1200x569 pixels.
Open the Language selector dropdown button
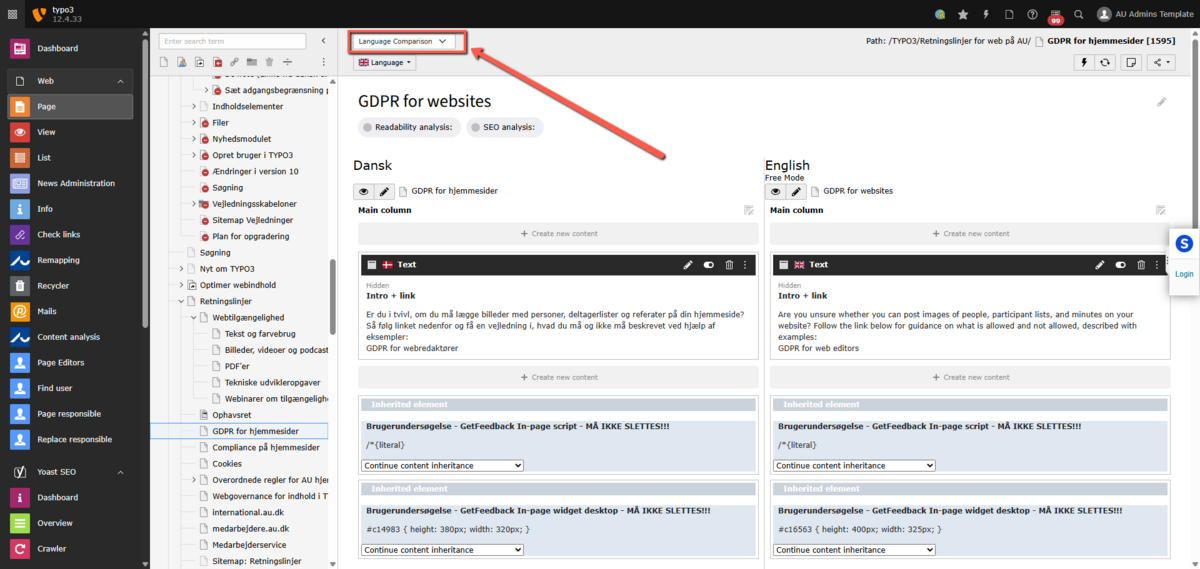point(385,62)
